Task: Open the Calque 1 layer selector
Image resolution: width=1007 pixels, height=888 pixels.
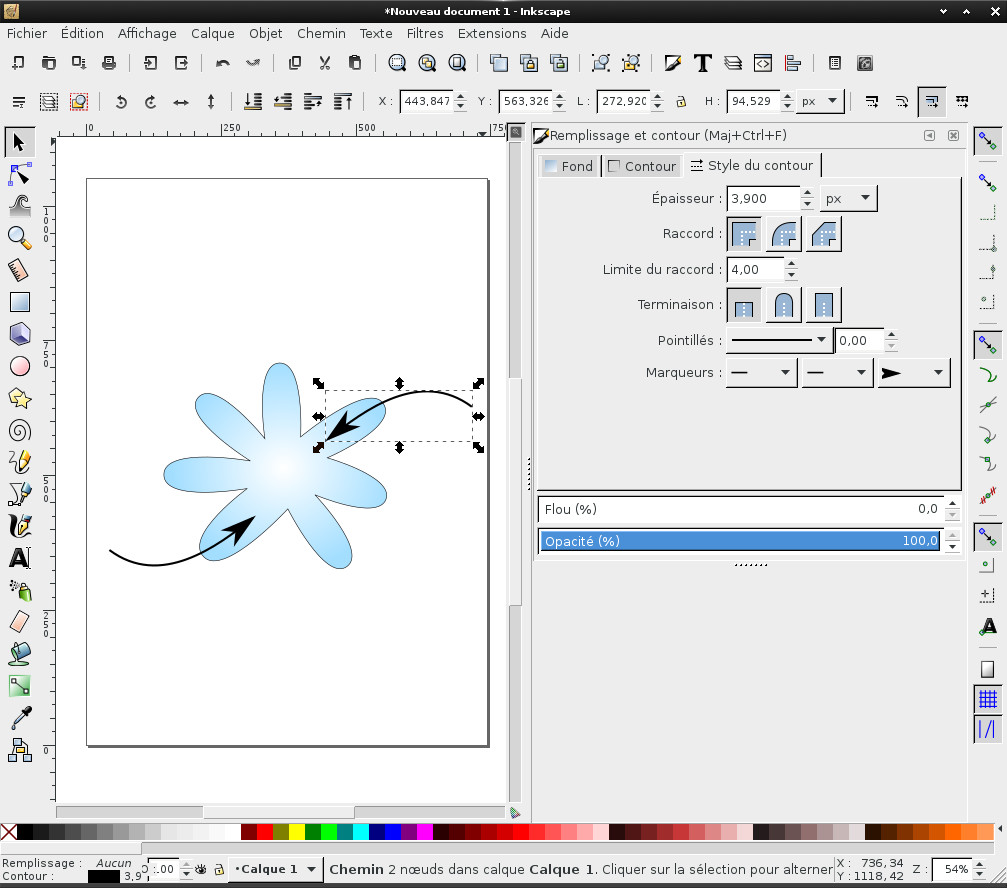Action: pos(277,869)
